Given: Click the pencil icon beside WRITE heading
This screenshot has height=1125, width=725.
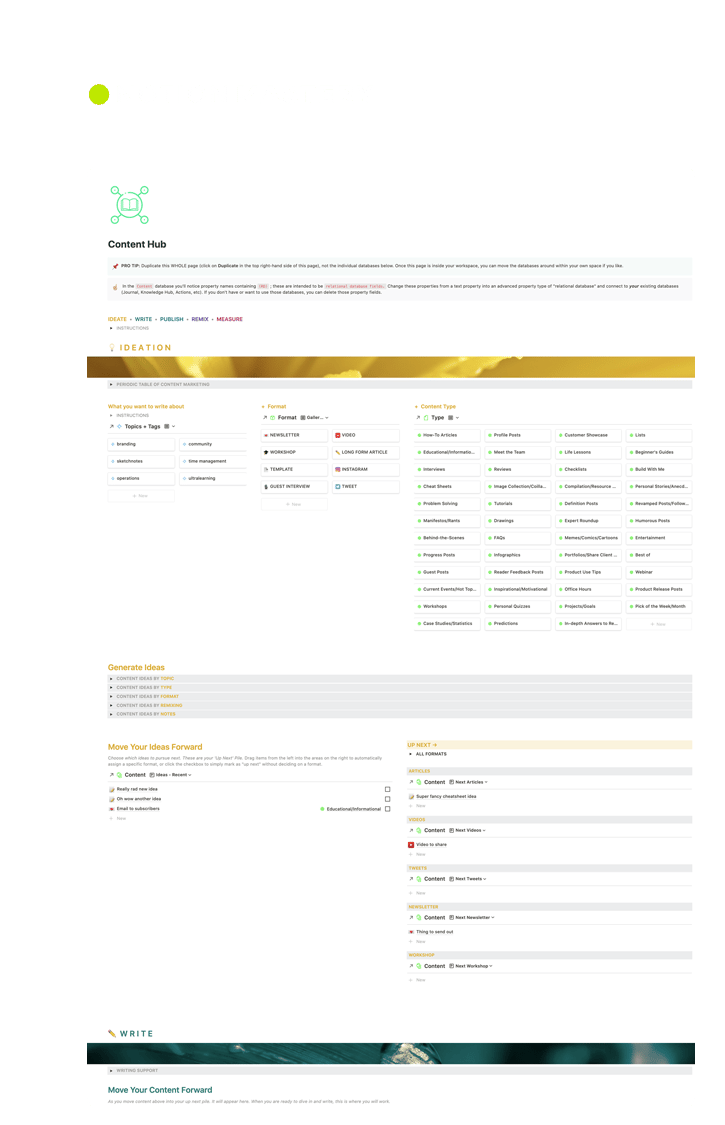Looking at the screenshot, I should pyautogui.click(x=112, y=1033).
